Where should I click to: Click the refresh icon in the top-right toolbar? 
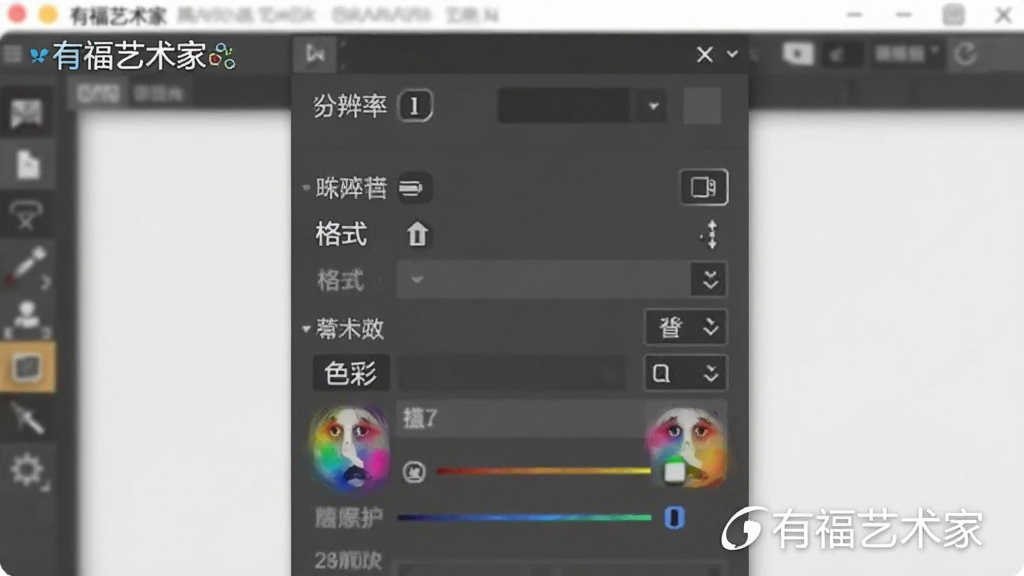(965, 54)
